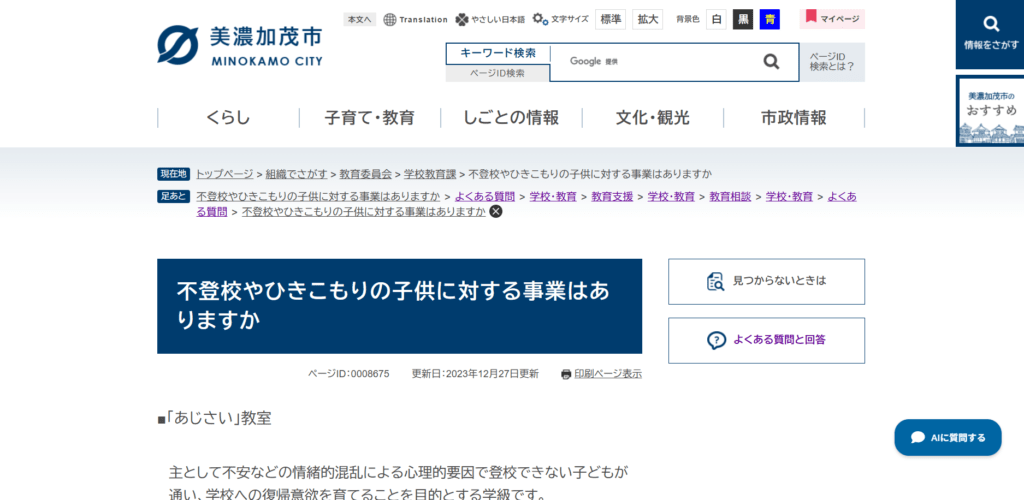Click the 文字サイズ gear icon

tap(539, 20)
